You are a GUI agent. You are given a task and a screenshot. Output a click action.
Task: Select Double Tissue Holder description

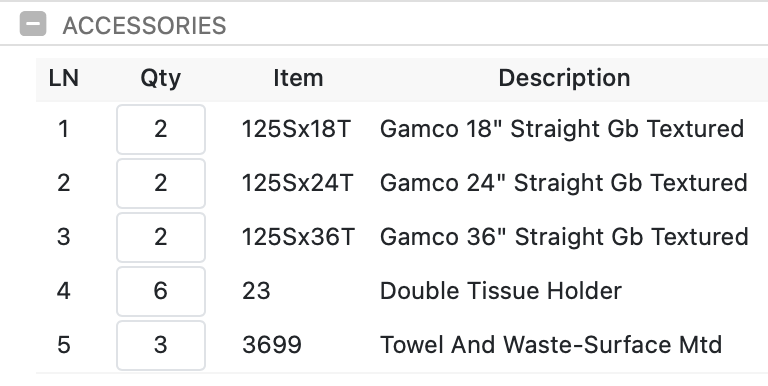[x=501, y=291]
